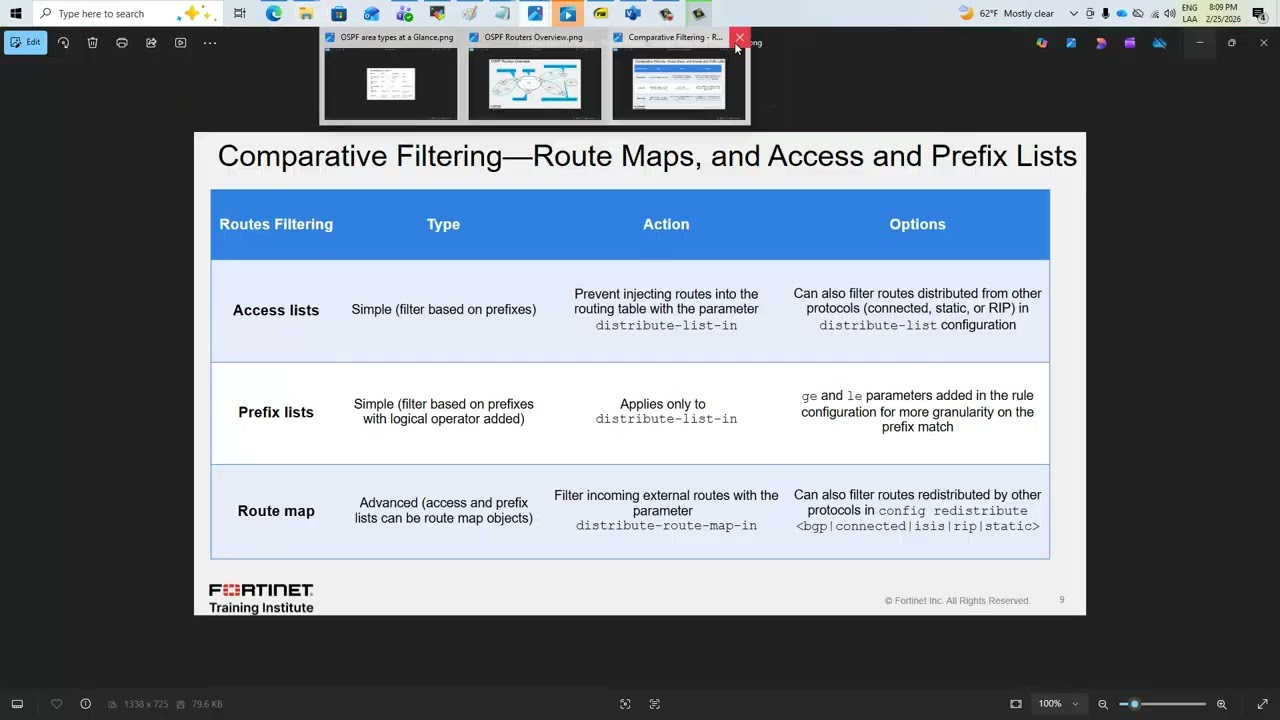The image size is (1280, 720).
Task: Click the Routes Filtering column header
Action: click(276, 224)
